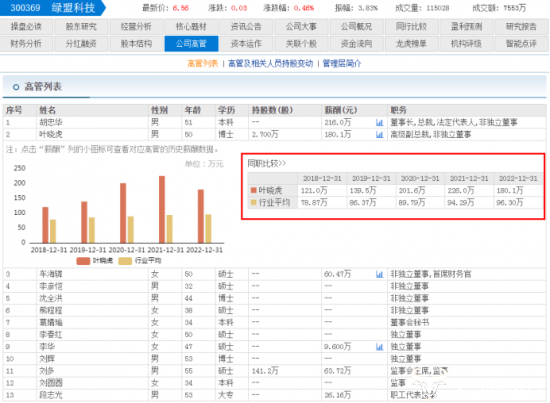This screenshot has width=550, height=403.
Task: Go to 高管及相关人员持股变动 link
Action: 270,63
